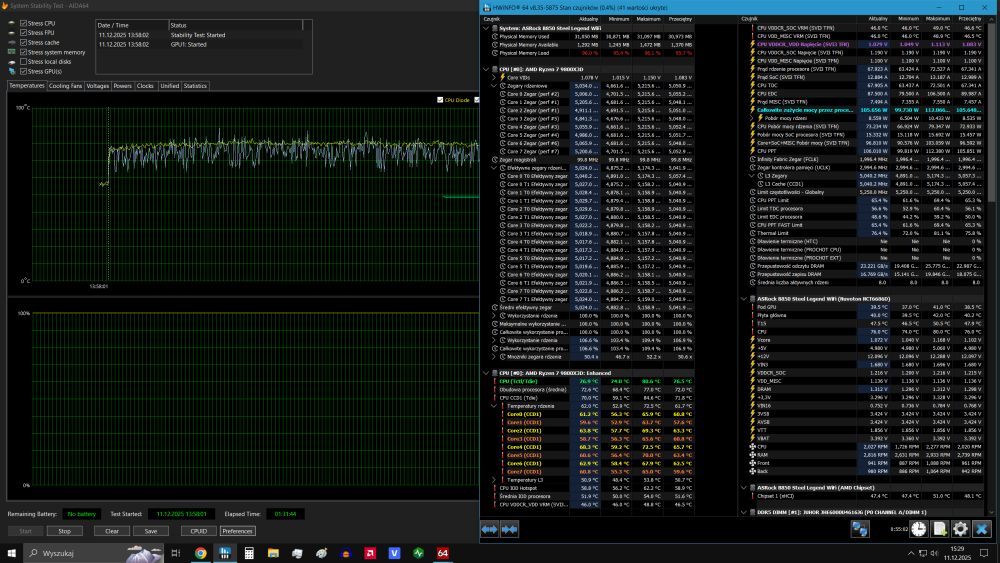The image size is (1000, 563).
Task: Collapse the CPU Ryzen 7 Enhanced section
Action: coord(486,373)
